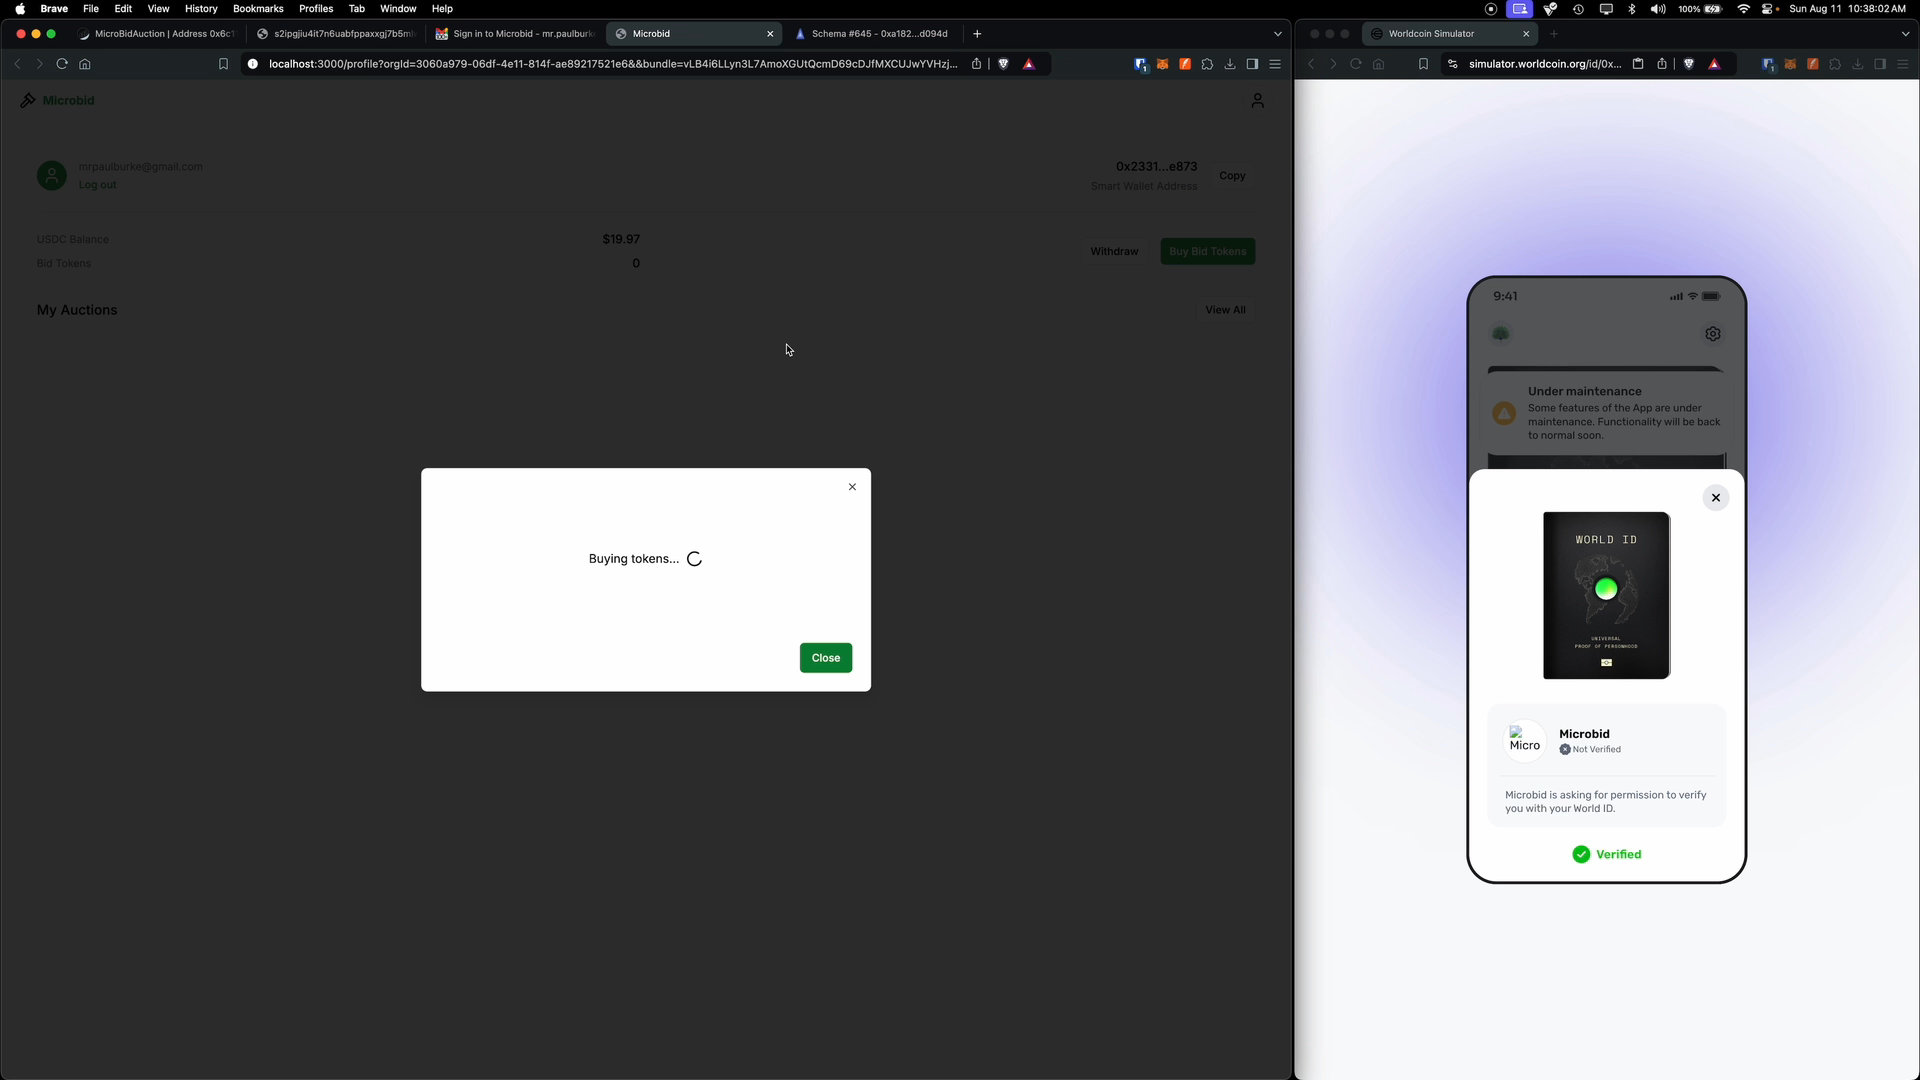Switch to the s2ipgjiu4it7n6uabfppaxxgj7b5m tab
The width and height of the screenshot is (1920, 1080).
click(335, 34)
